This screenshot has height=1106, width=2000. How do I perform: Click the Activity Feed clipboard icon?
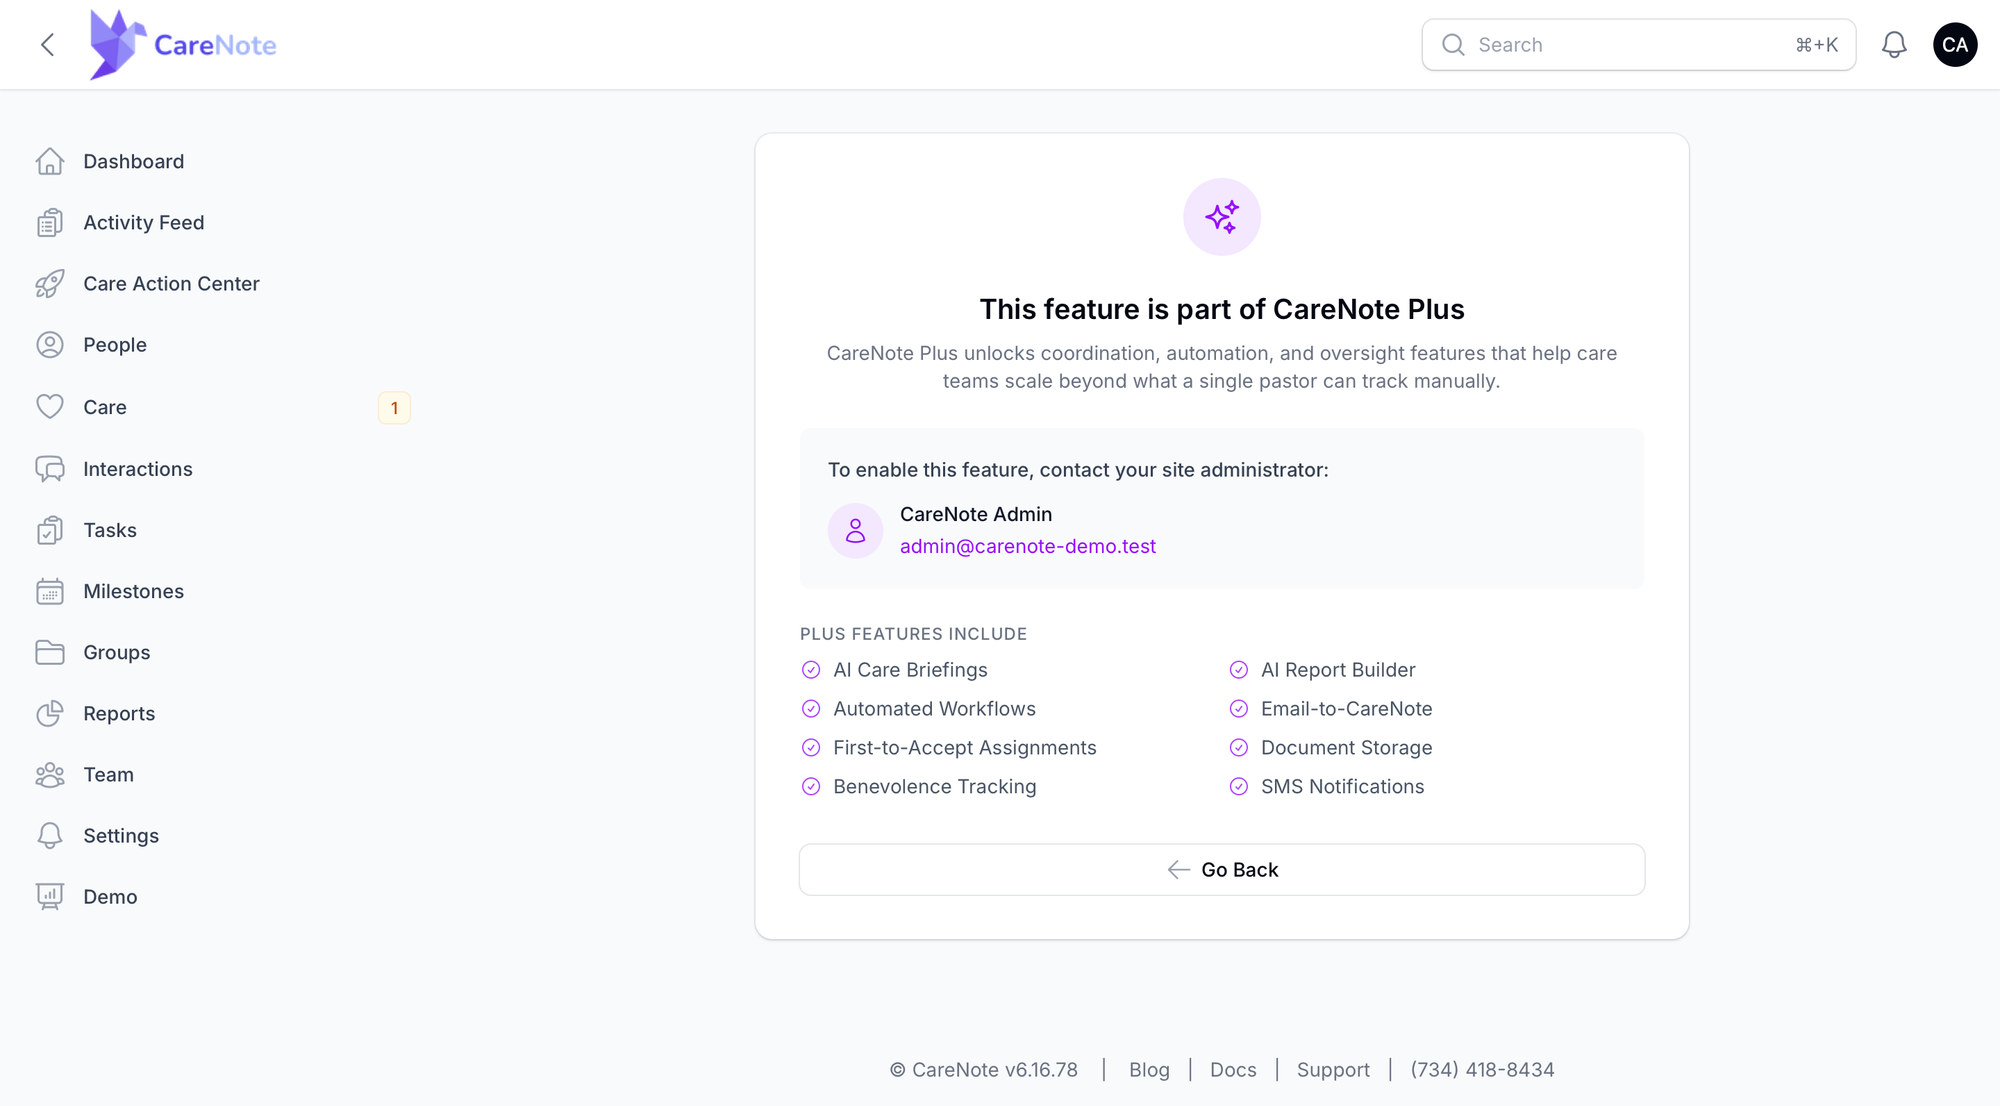tap(50, 223)
